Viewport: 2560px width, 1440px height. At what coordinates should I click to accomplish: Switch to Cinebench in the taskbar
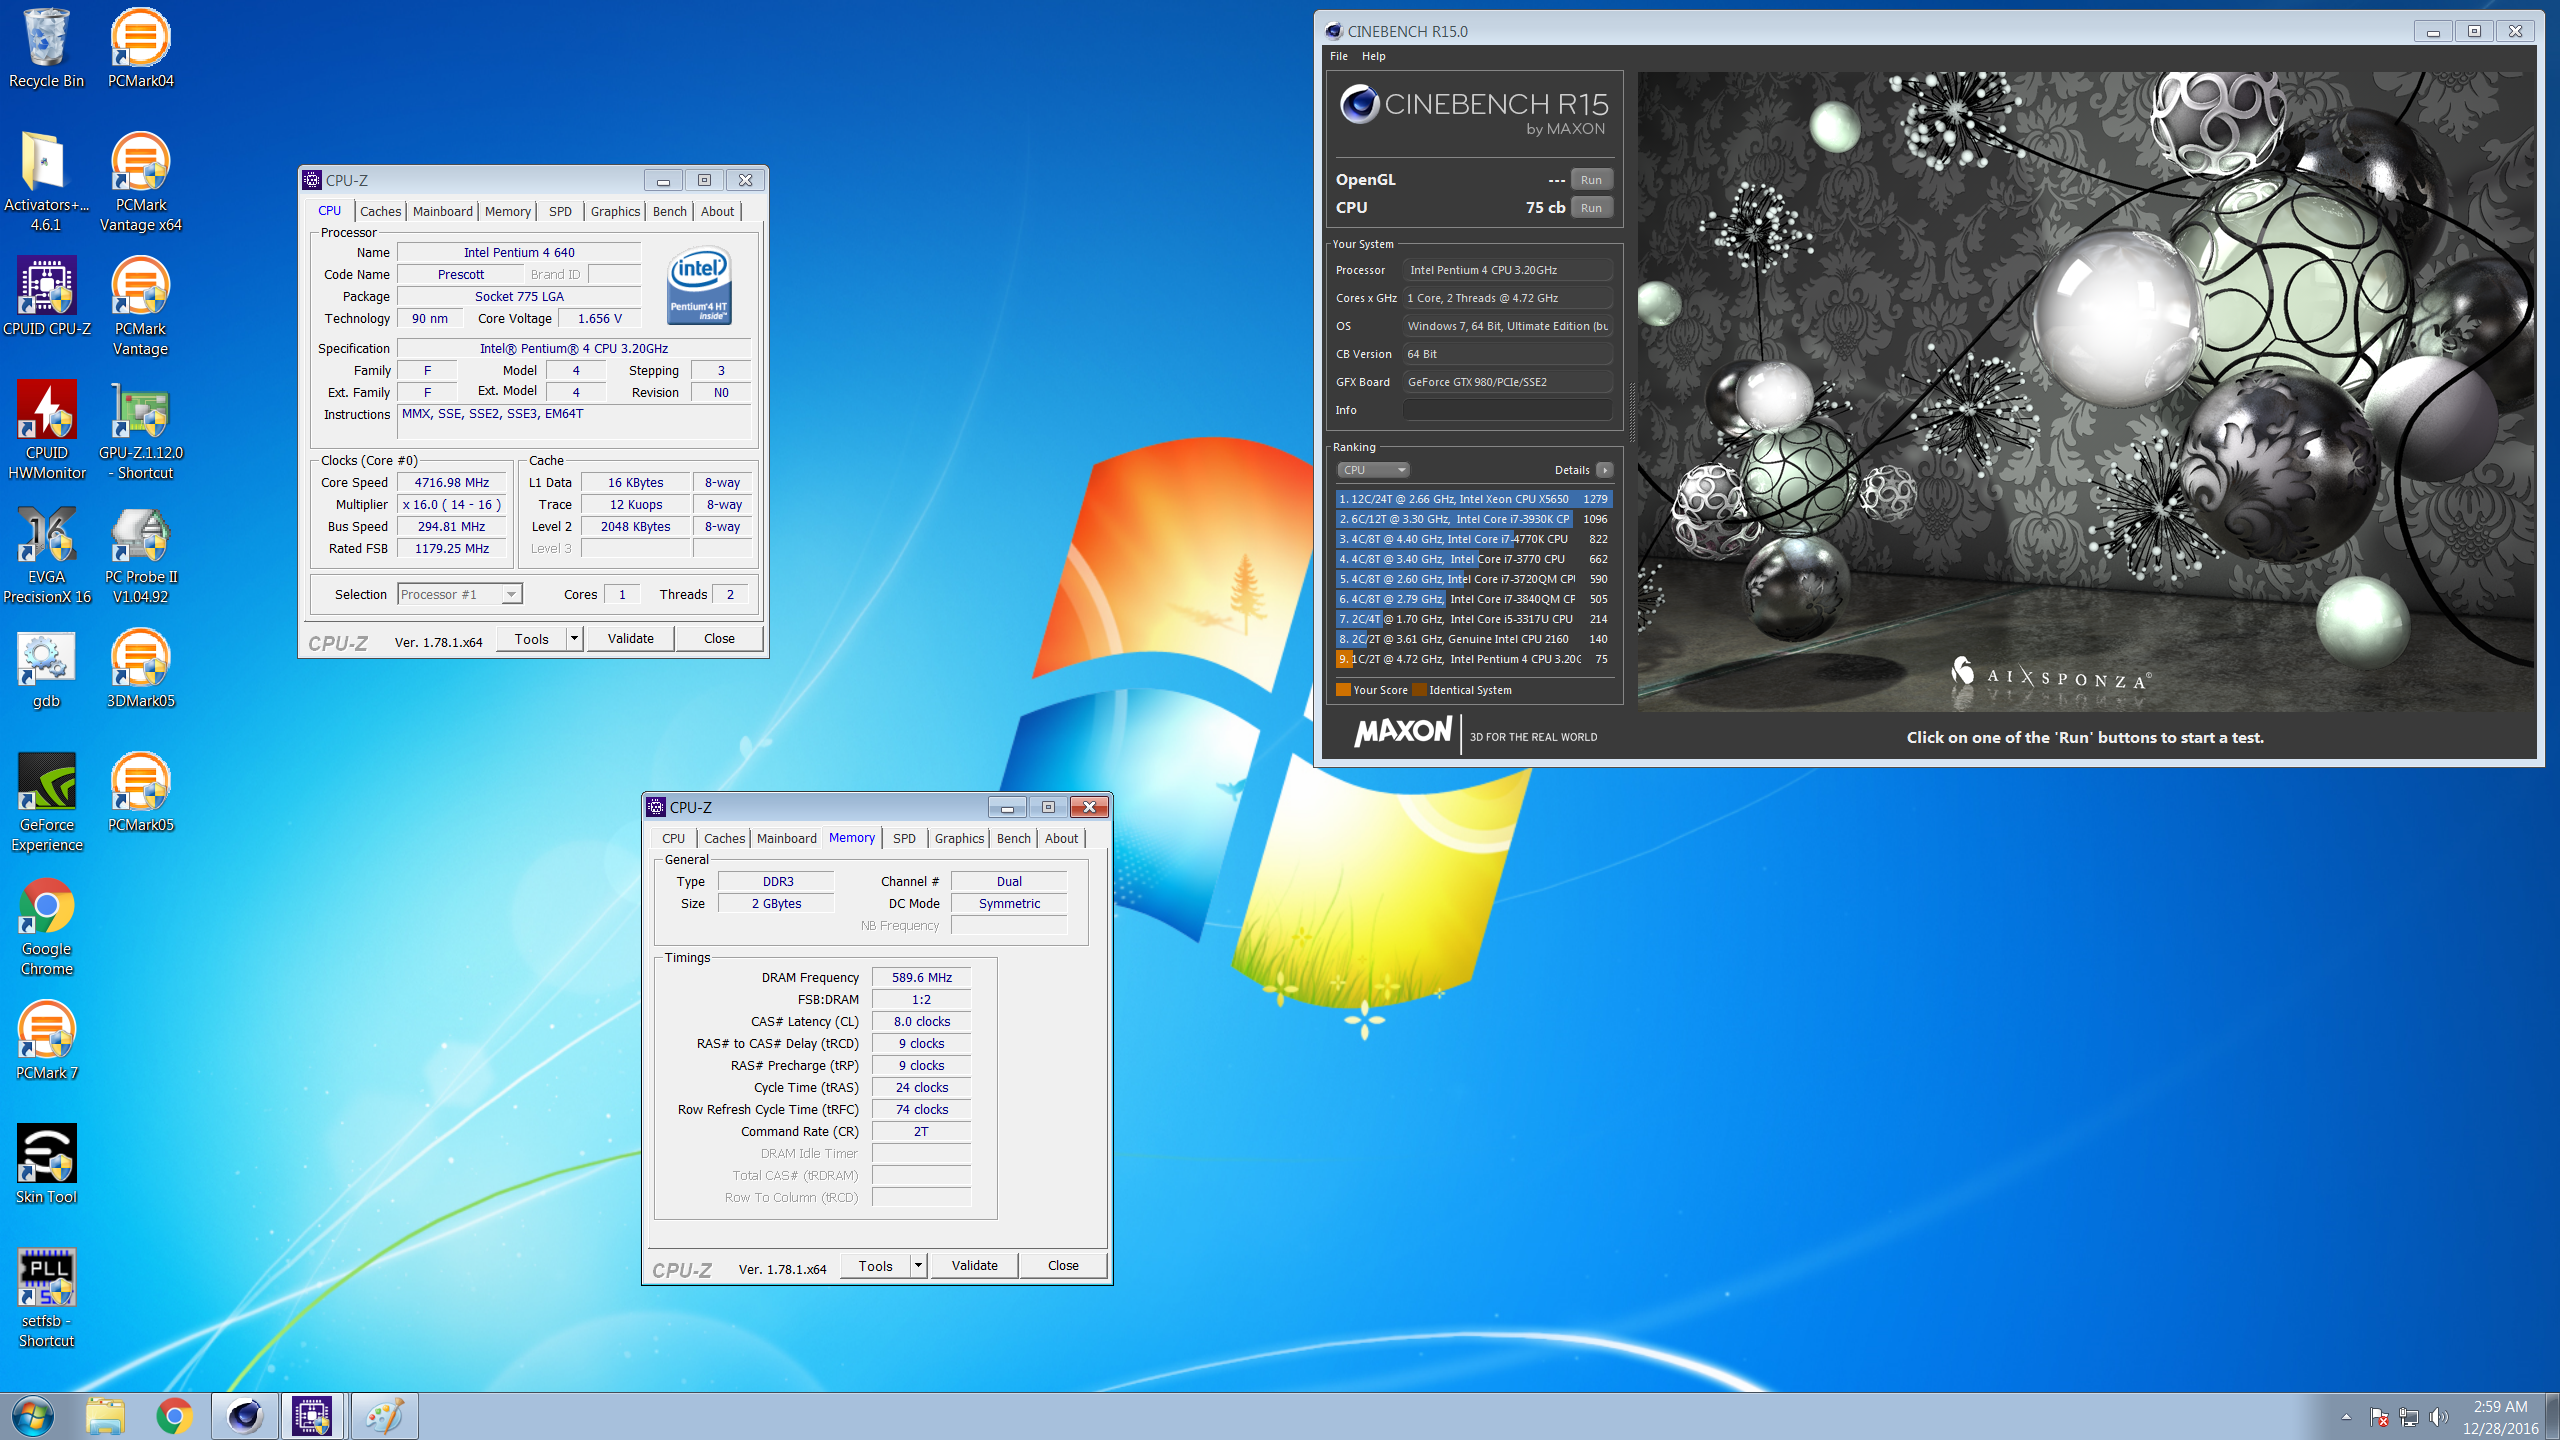(244, 1416)
